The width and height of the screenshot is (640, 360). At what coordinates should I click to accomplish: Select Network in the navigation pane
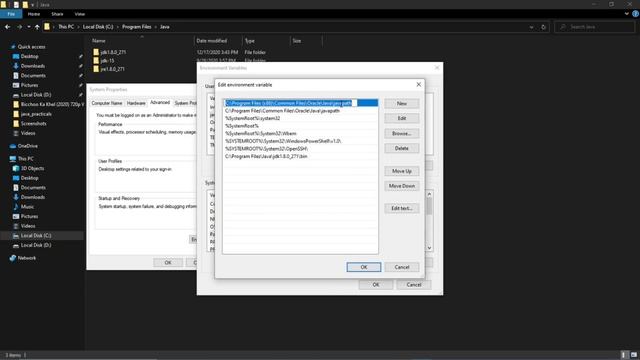[x=27, y=258]
